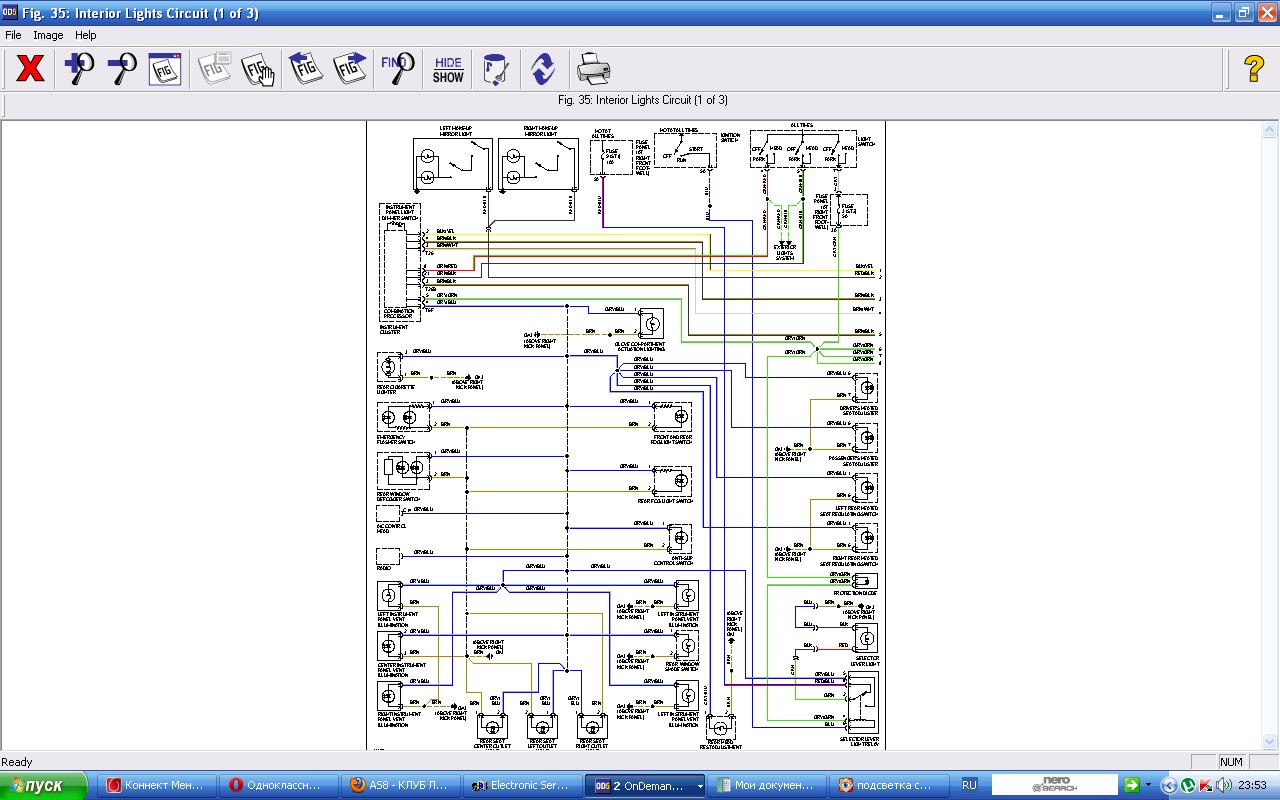This screenshot has width=1280, height=800.
Task: Click the paint bucket color icon
Action: (495, 69)
